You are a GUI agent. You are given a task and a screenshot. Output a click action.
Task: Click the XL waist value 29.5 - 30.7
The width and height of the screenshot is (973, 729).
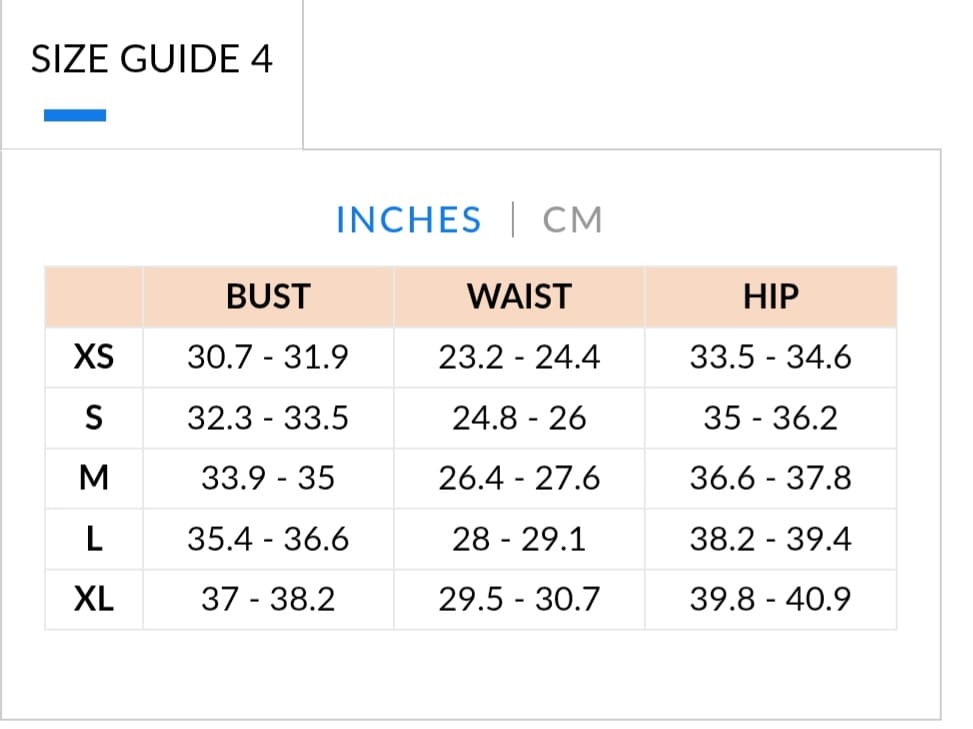(x=519, y=600)
